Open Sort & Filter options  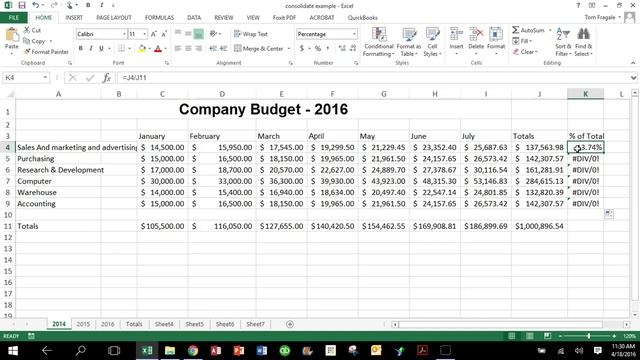[563, 42]
